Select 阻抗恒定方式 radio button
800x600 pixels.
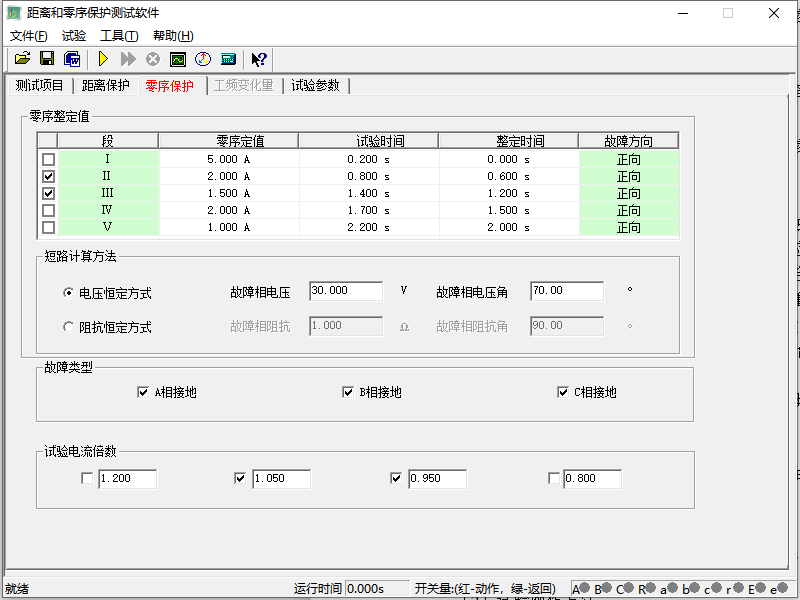(68, 327)
